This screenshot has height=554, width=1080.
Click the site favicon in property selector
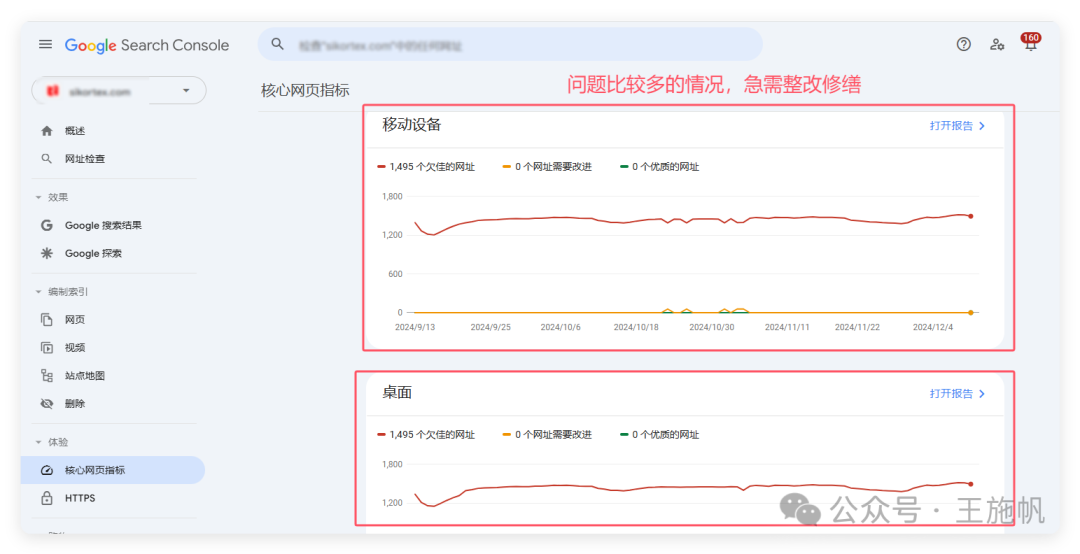52,91
